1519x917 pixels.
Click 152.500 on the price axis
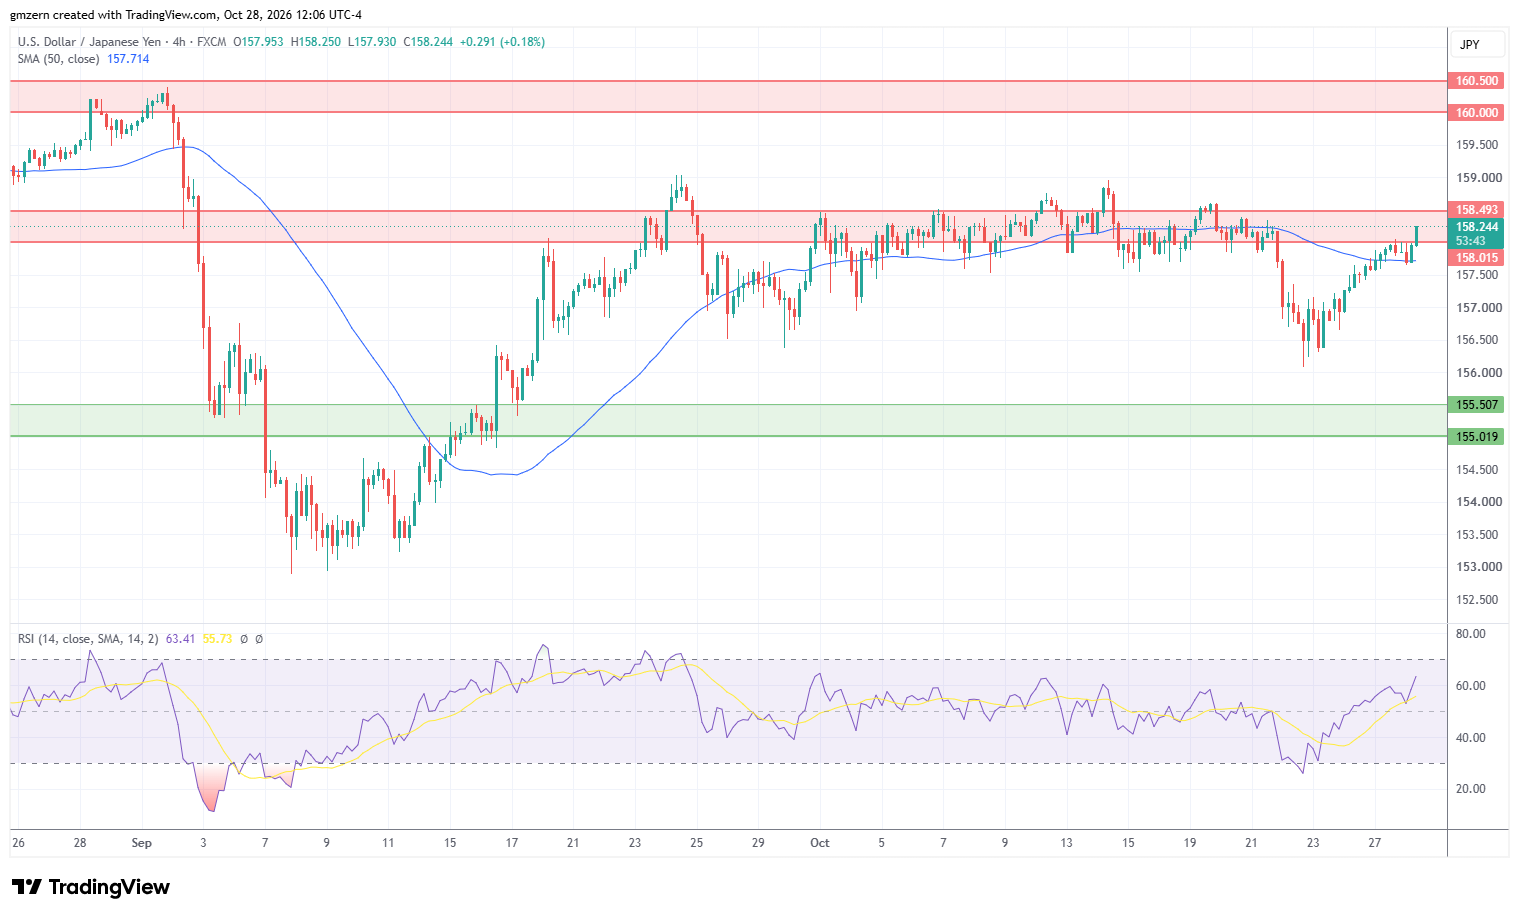1477,600
